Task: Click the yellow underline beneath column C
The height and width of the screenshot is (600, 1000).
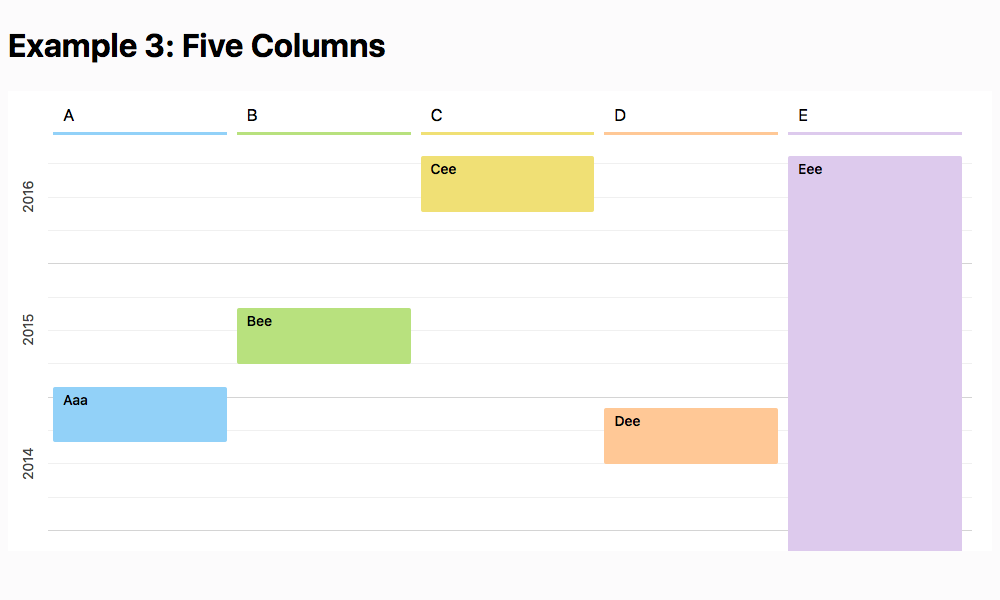Action: (x=507, y=133)
